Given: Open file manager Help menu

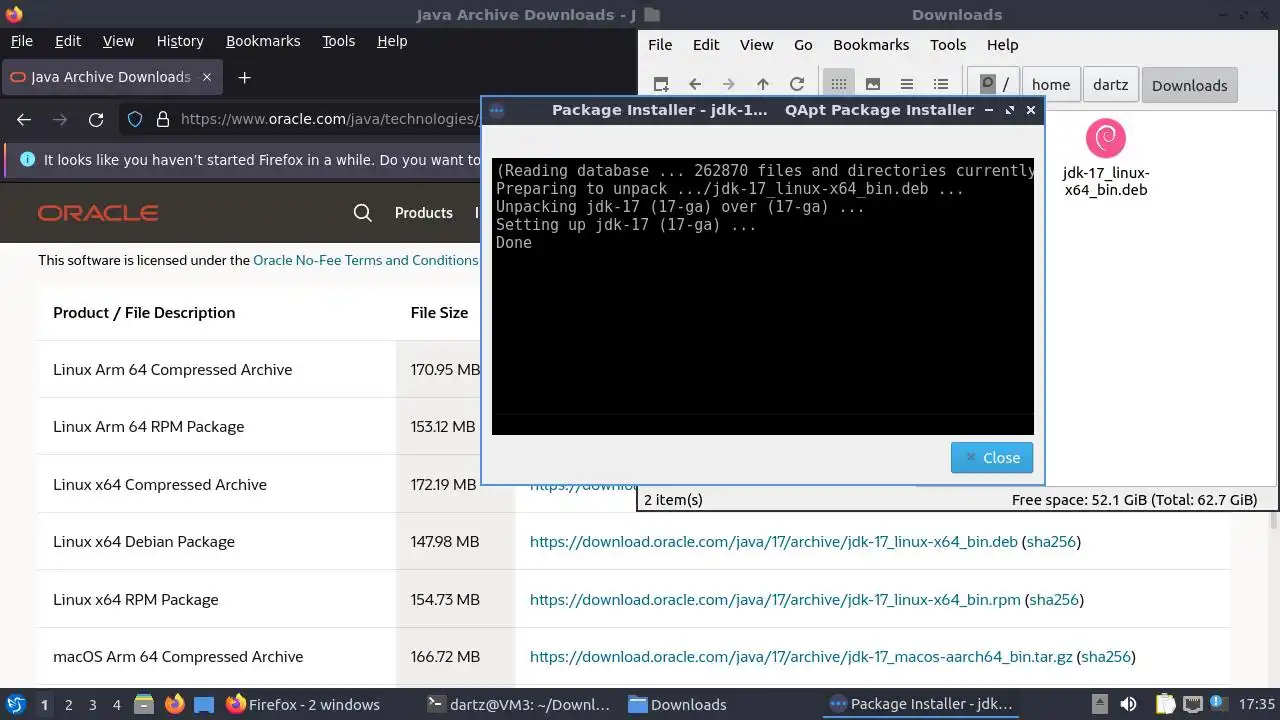Looking at the screenshot, I should (1002, 45).
